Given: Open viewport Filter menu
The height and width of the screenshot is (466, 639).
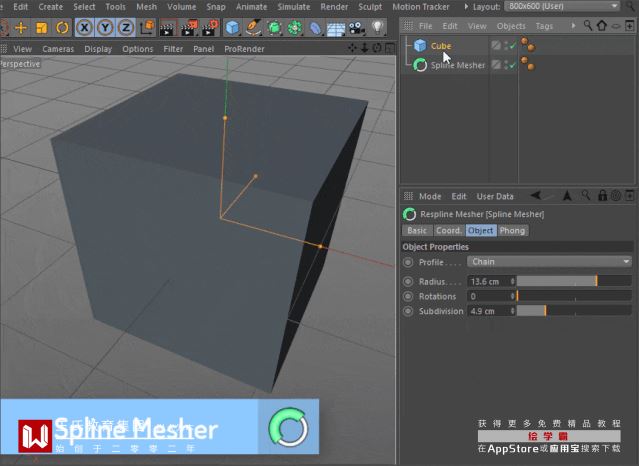Looking at the screenshot, I should click(x=173, y=49).
